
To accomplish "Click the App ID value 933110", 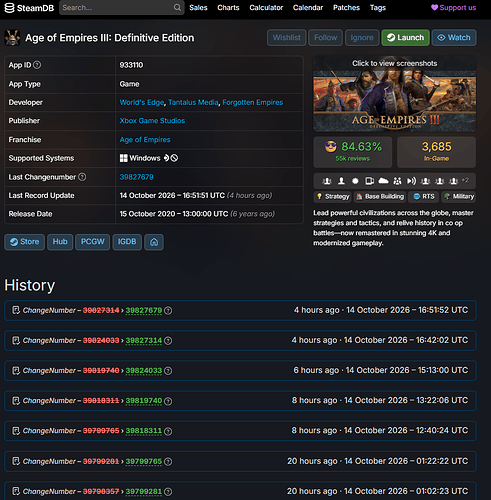I will [x=131, y=65].
